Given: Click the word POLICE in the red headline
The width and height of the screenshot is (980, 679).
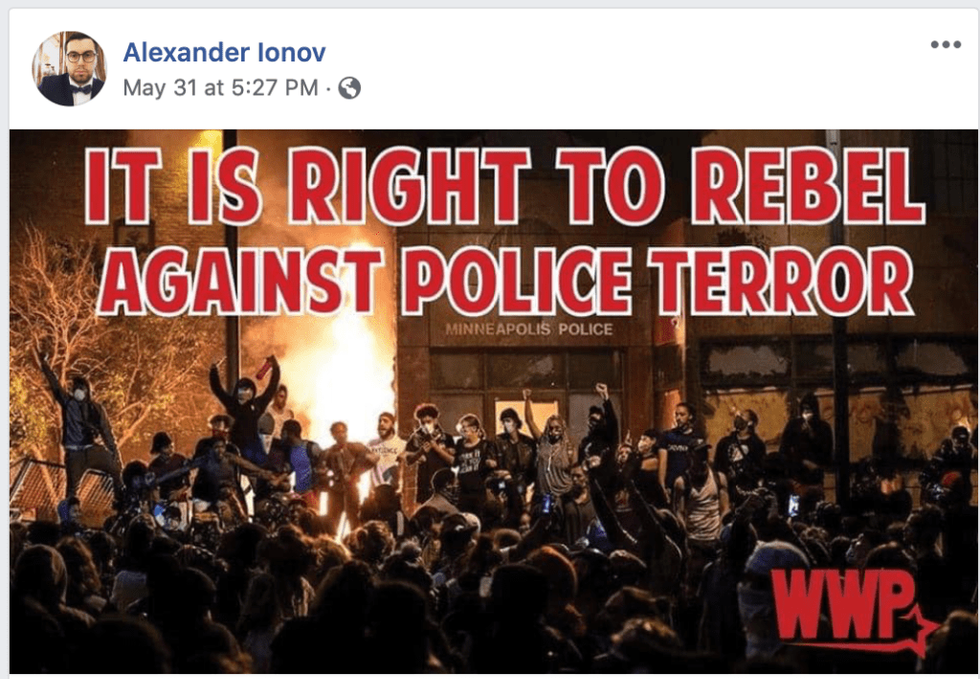Looking at the screenshot, I should [516, 281].
